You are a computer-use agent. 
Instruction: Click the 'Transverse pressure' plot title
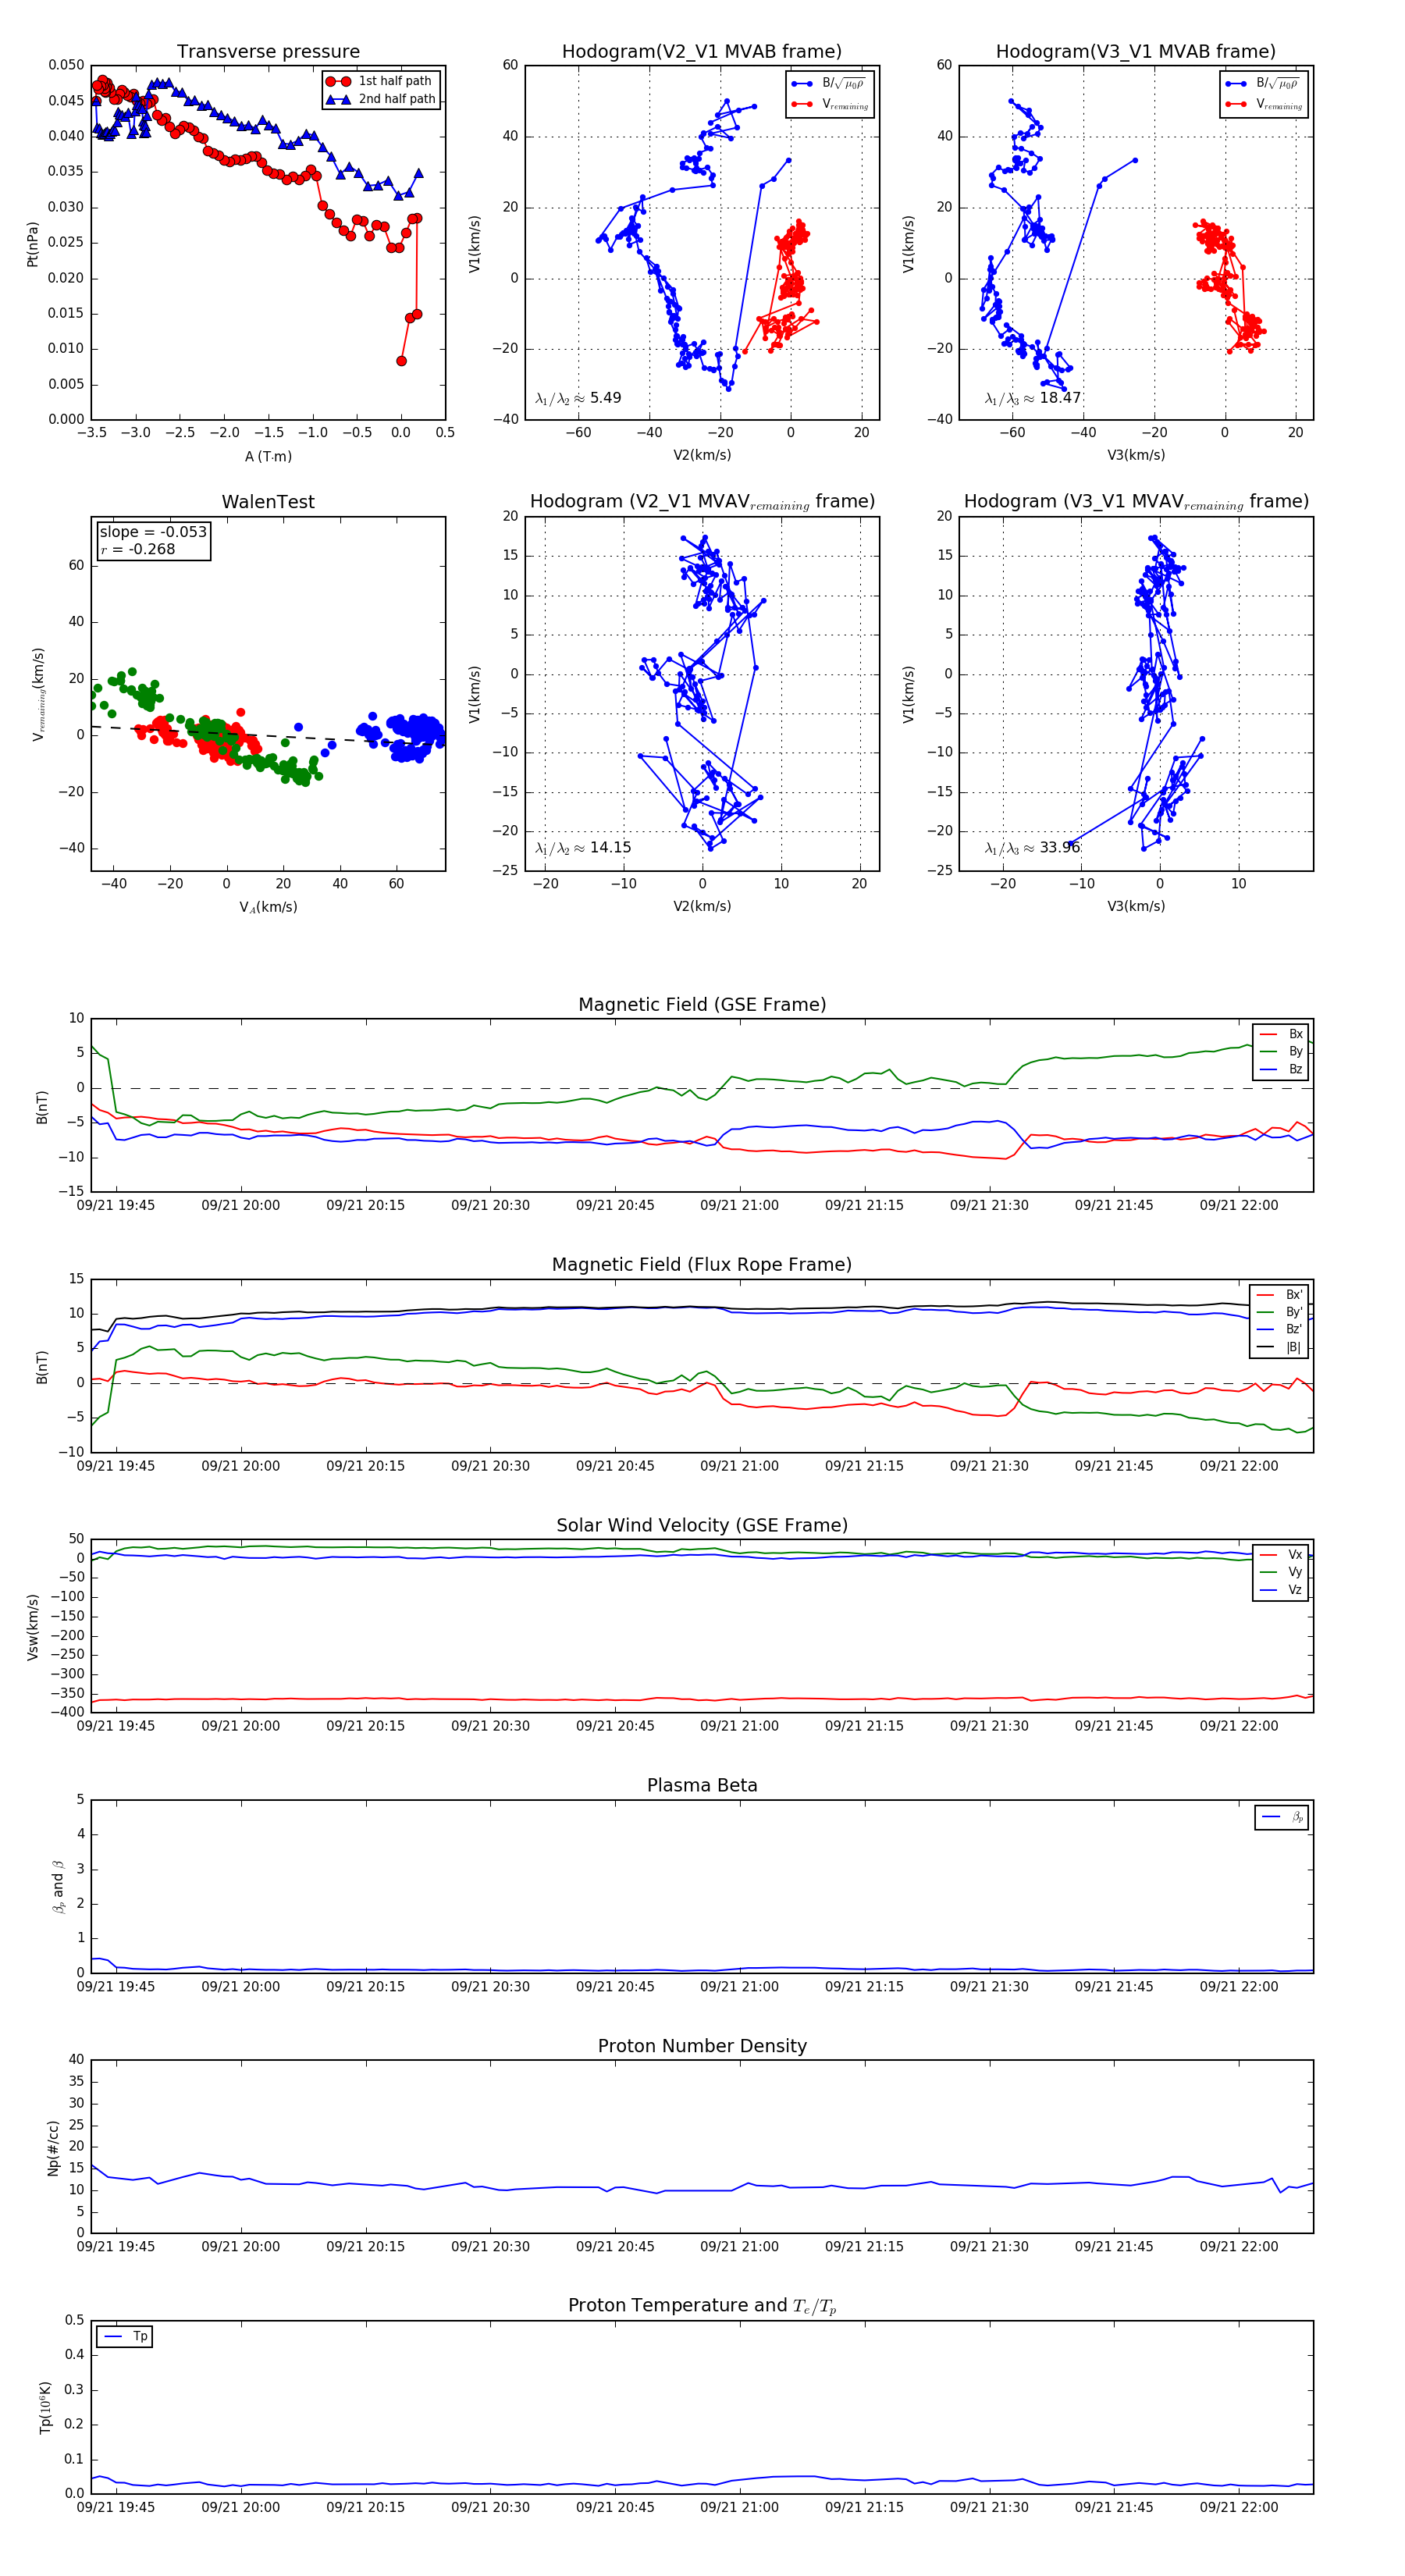point(268,52)
